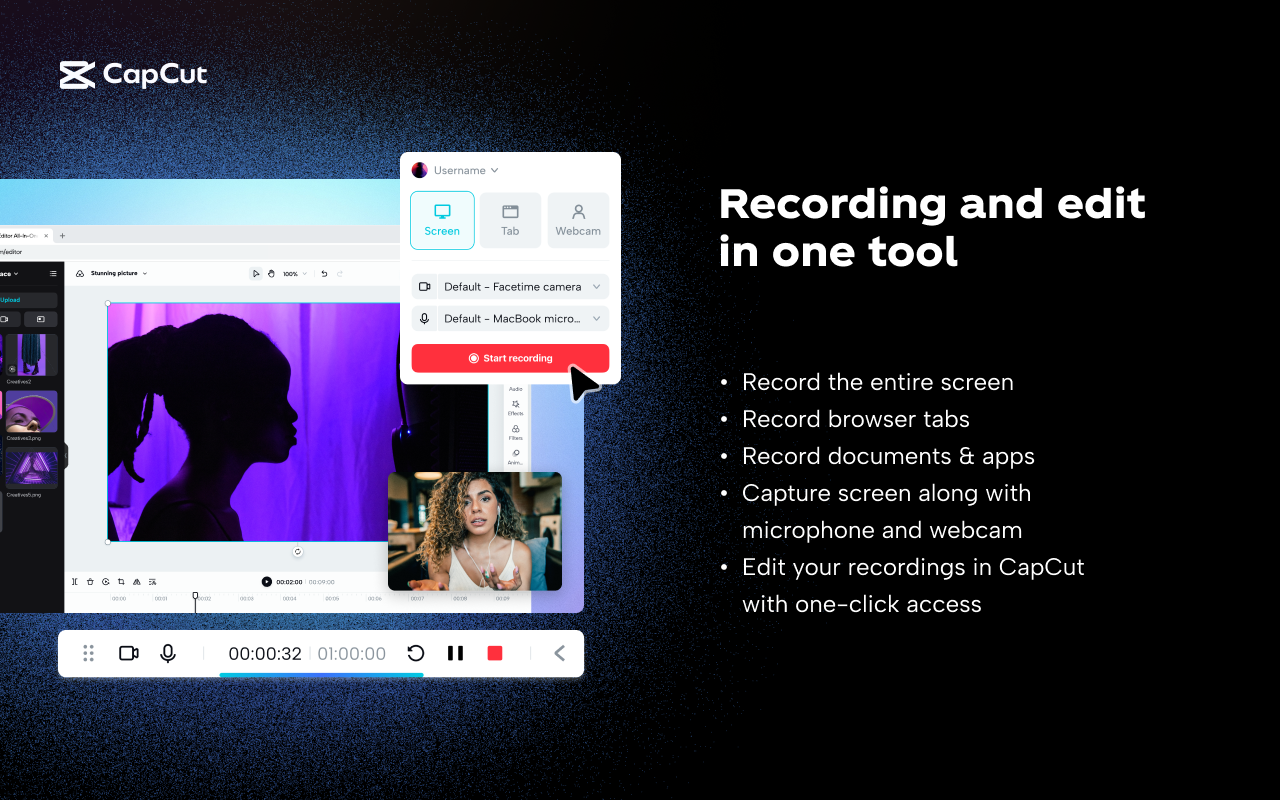1280x800 pixels.
Task: Toggle the microphone on the recording bar
Action: [168, 653]
